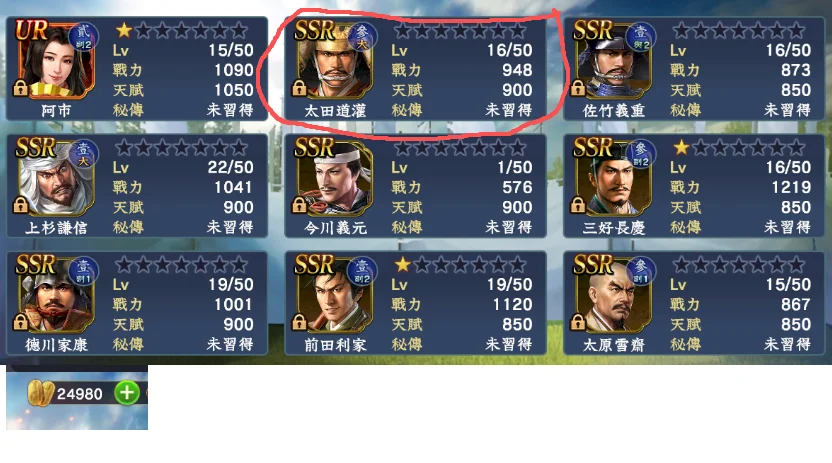Click the 戰力 1001 row of 德川家康
The image size is (832, 463).
(183, 304)
